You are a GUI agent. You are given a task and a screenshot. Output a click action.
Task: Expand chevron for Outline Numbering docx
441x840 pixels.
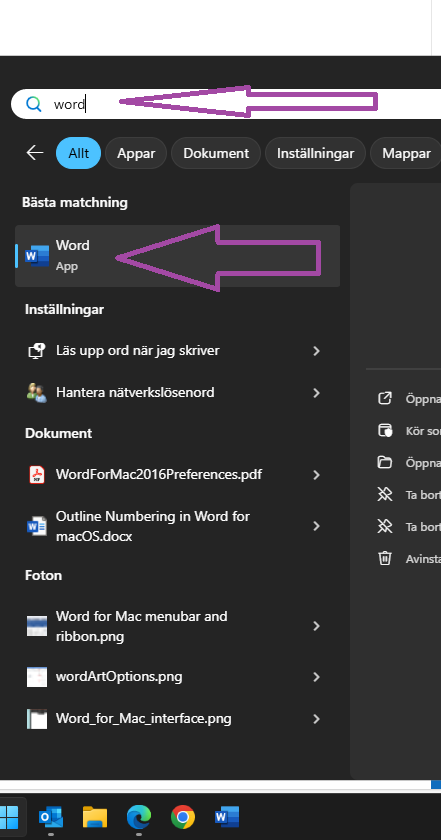point(316,526)
